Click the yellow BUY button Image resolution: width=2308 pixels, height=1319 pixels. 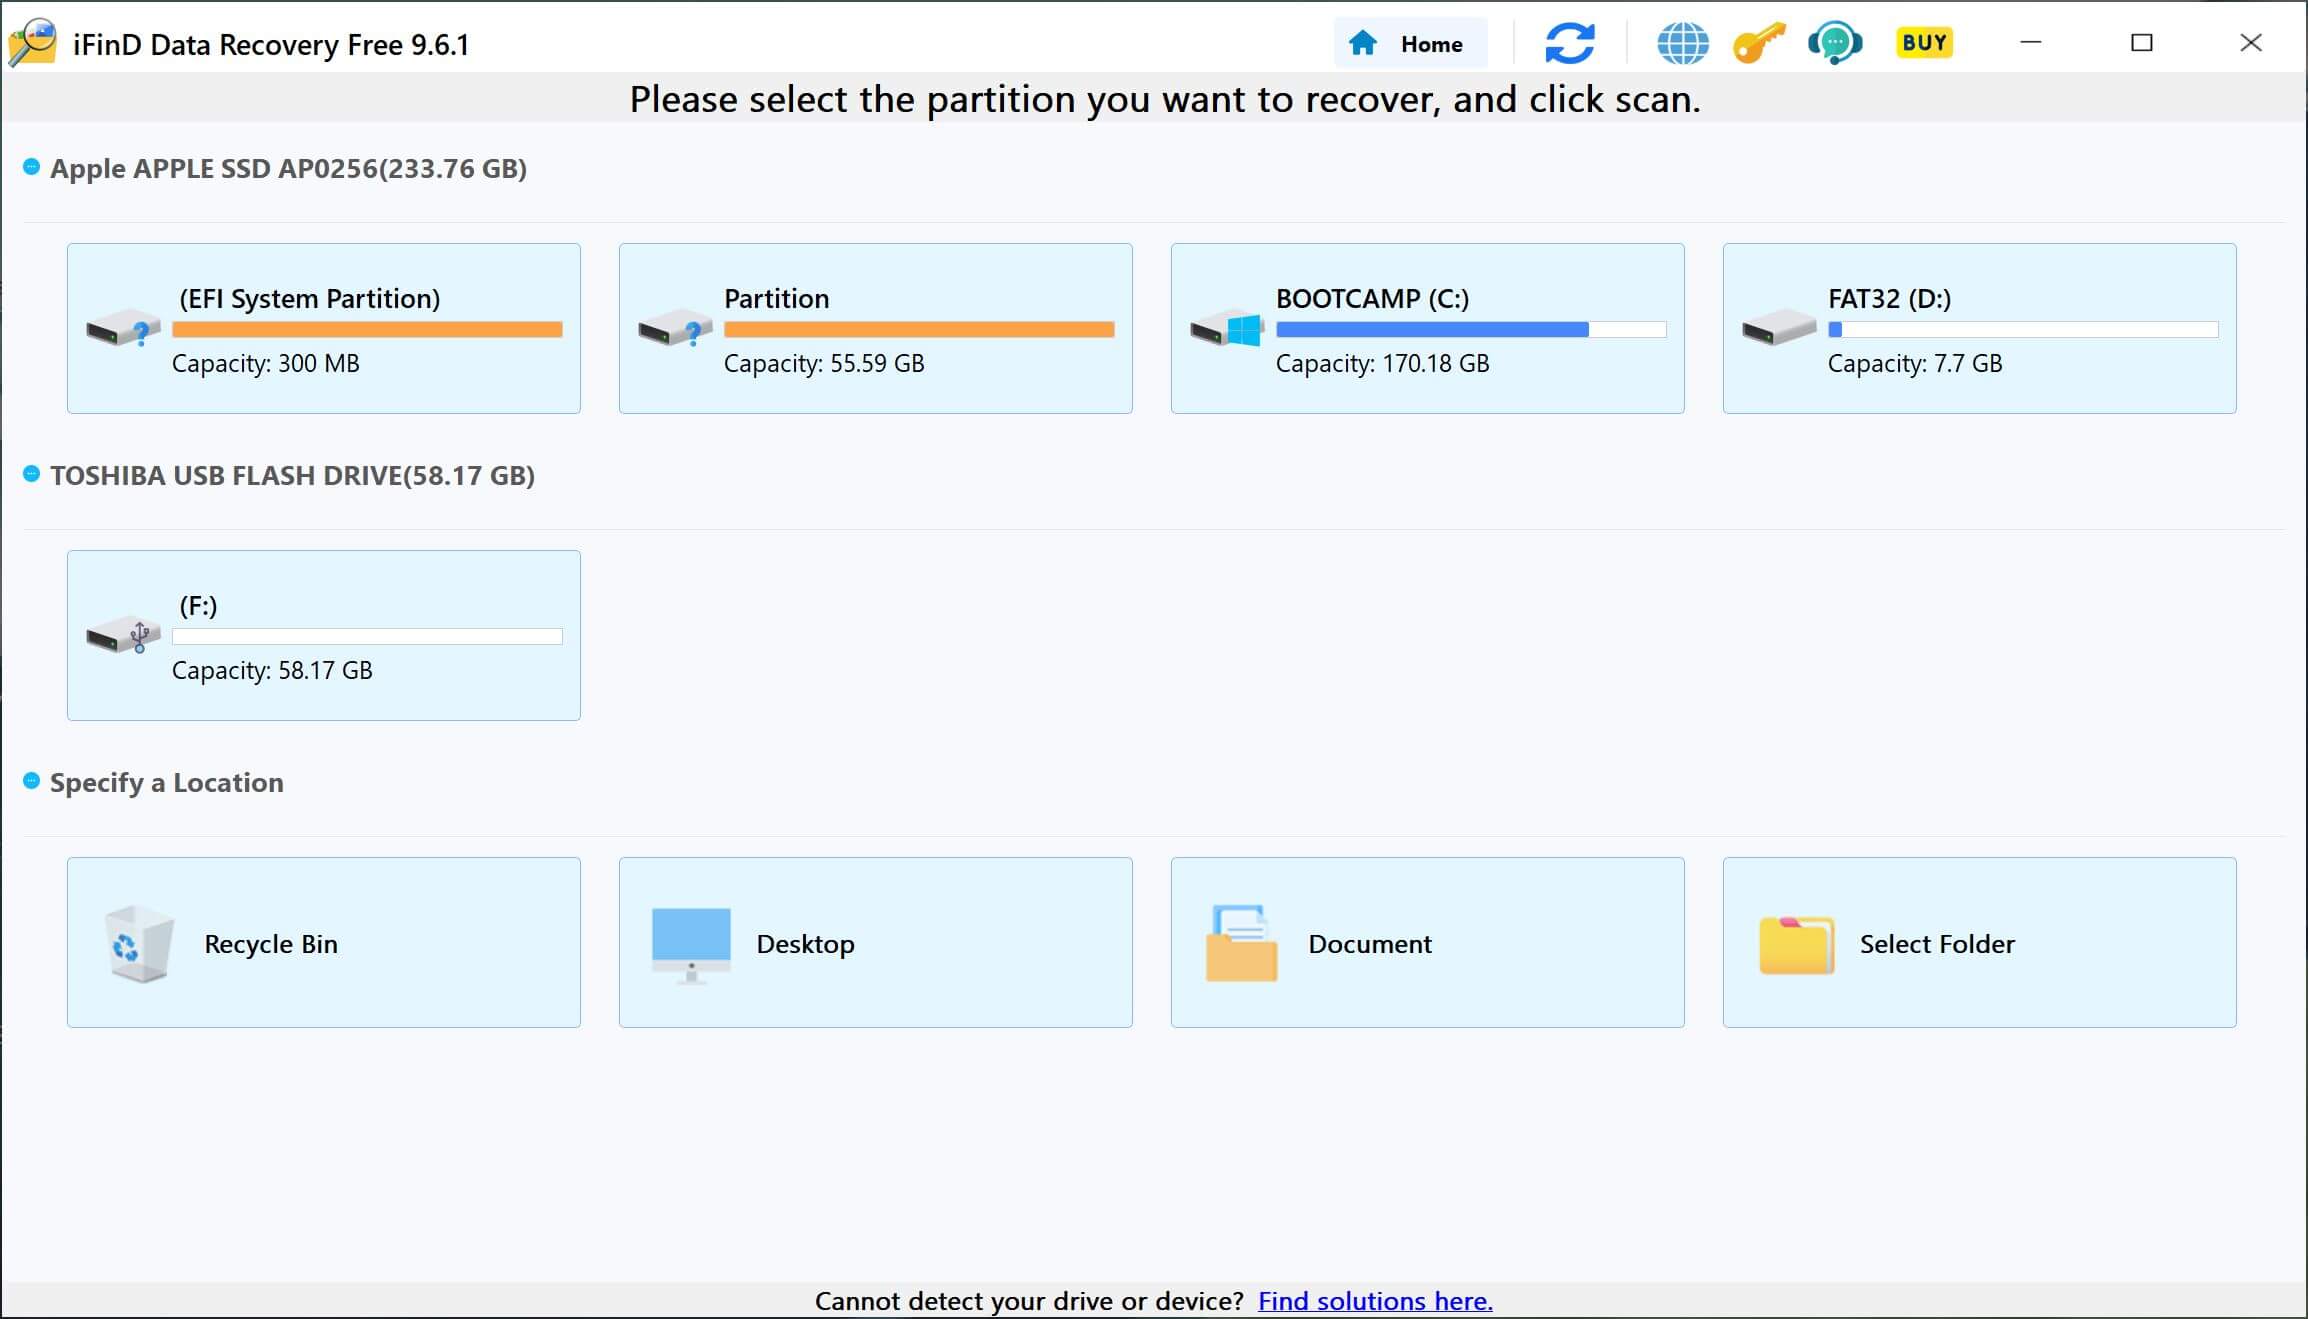pos(1924,42)
